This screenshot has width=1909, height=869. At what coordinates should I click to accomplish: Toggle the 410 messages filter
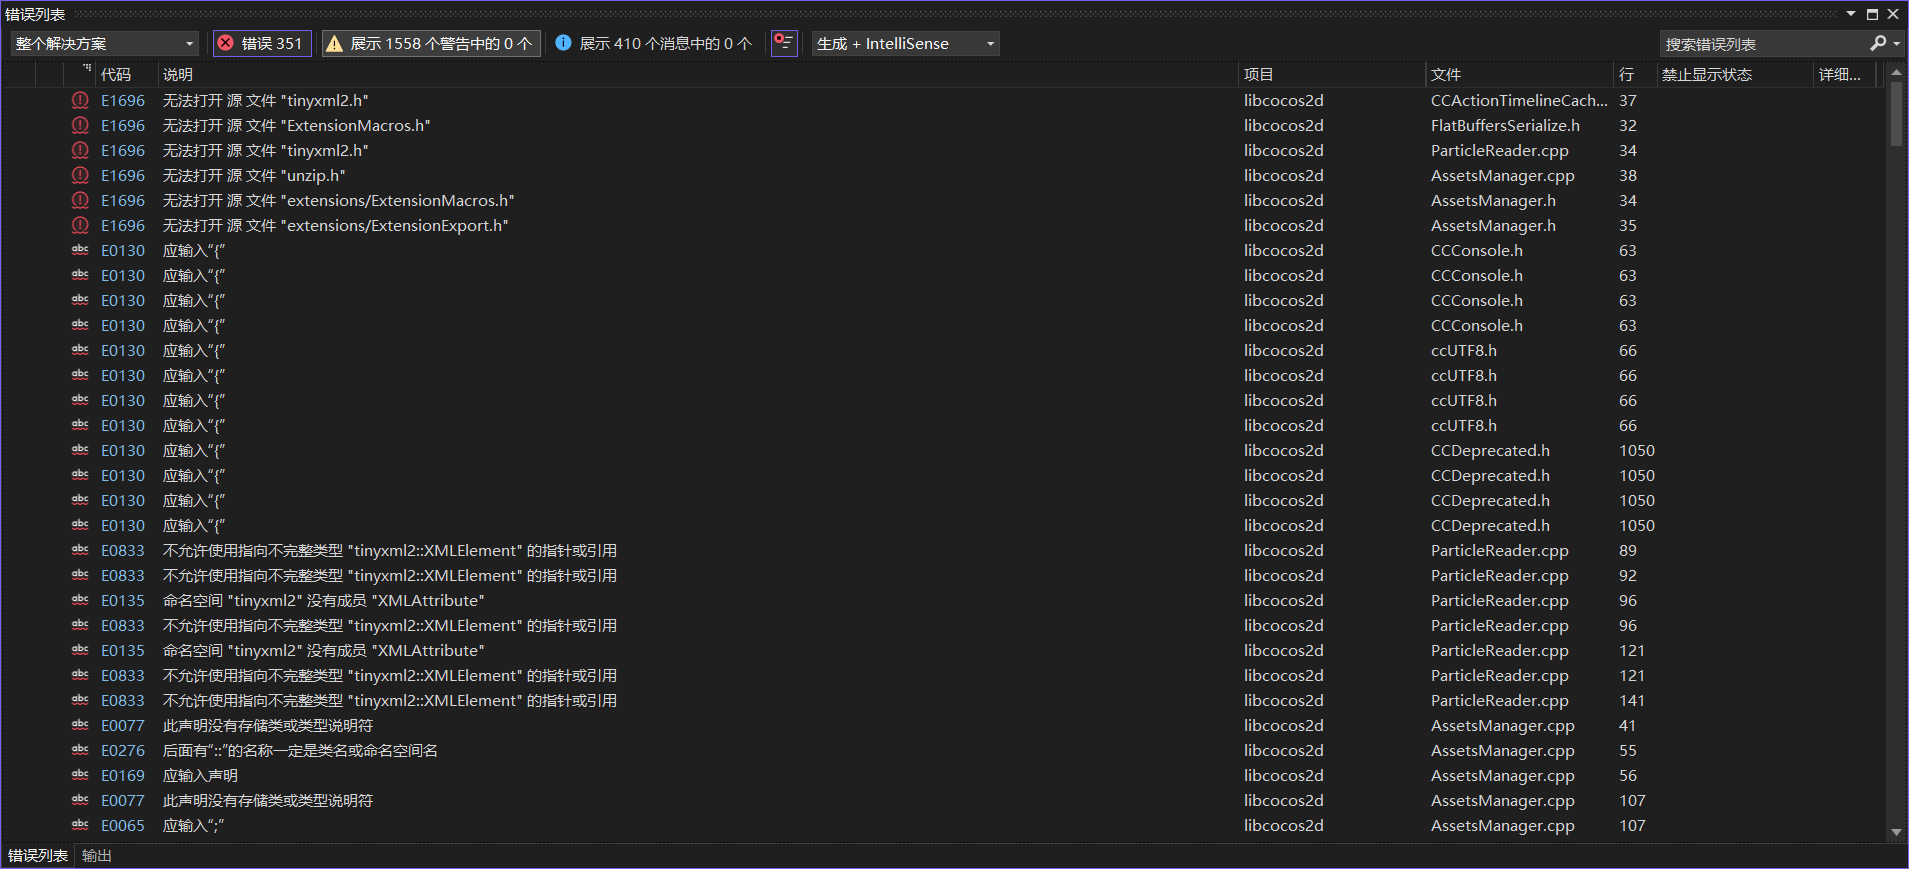click(x=653, y=43)
